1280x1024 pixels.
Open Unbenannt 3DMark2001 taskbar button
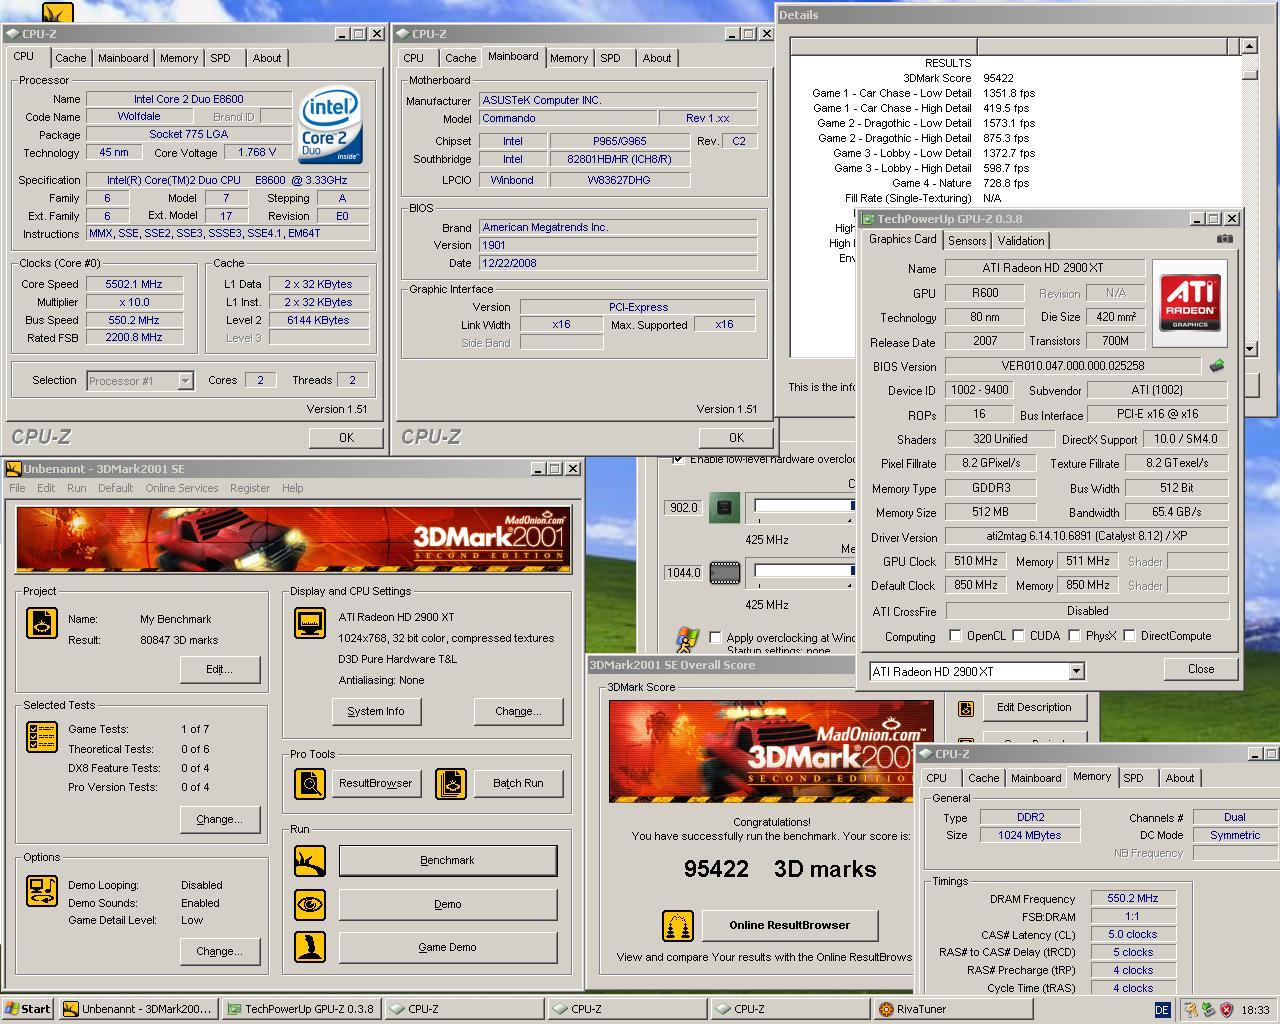pos(137,1009)
